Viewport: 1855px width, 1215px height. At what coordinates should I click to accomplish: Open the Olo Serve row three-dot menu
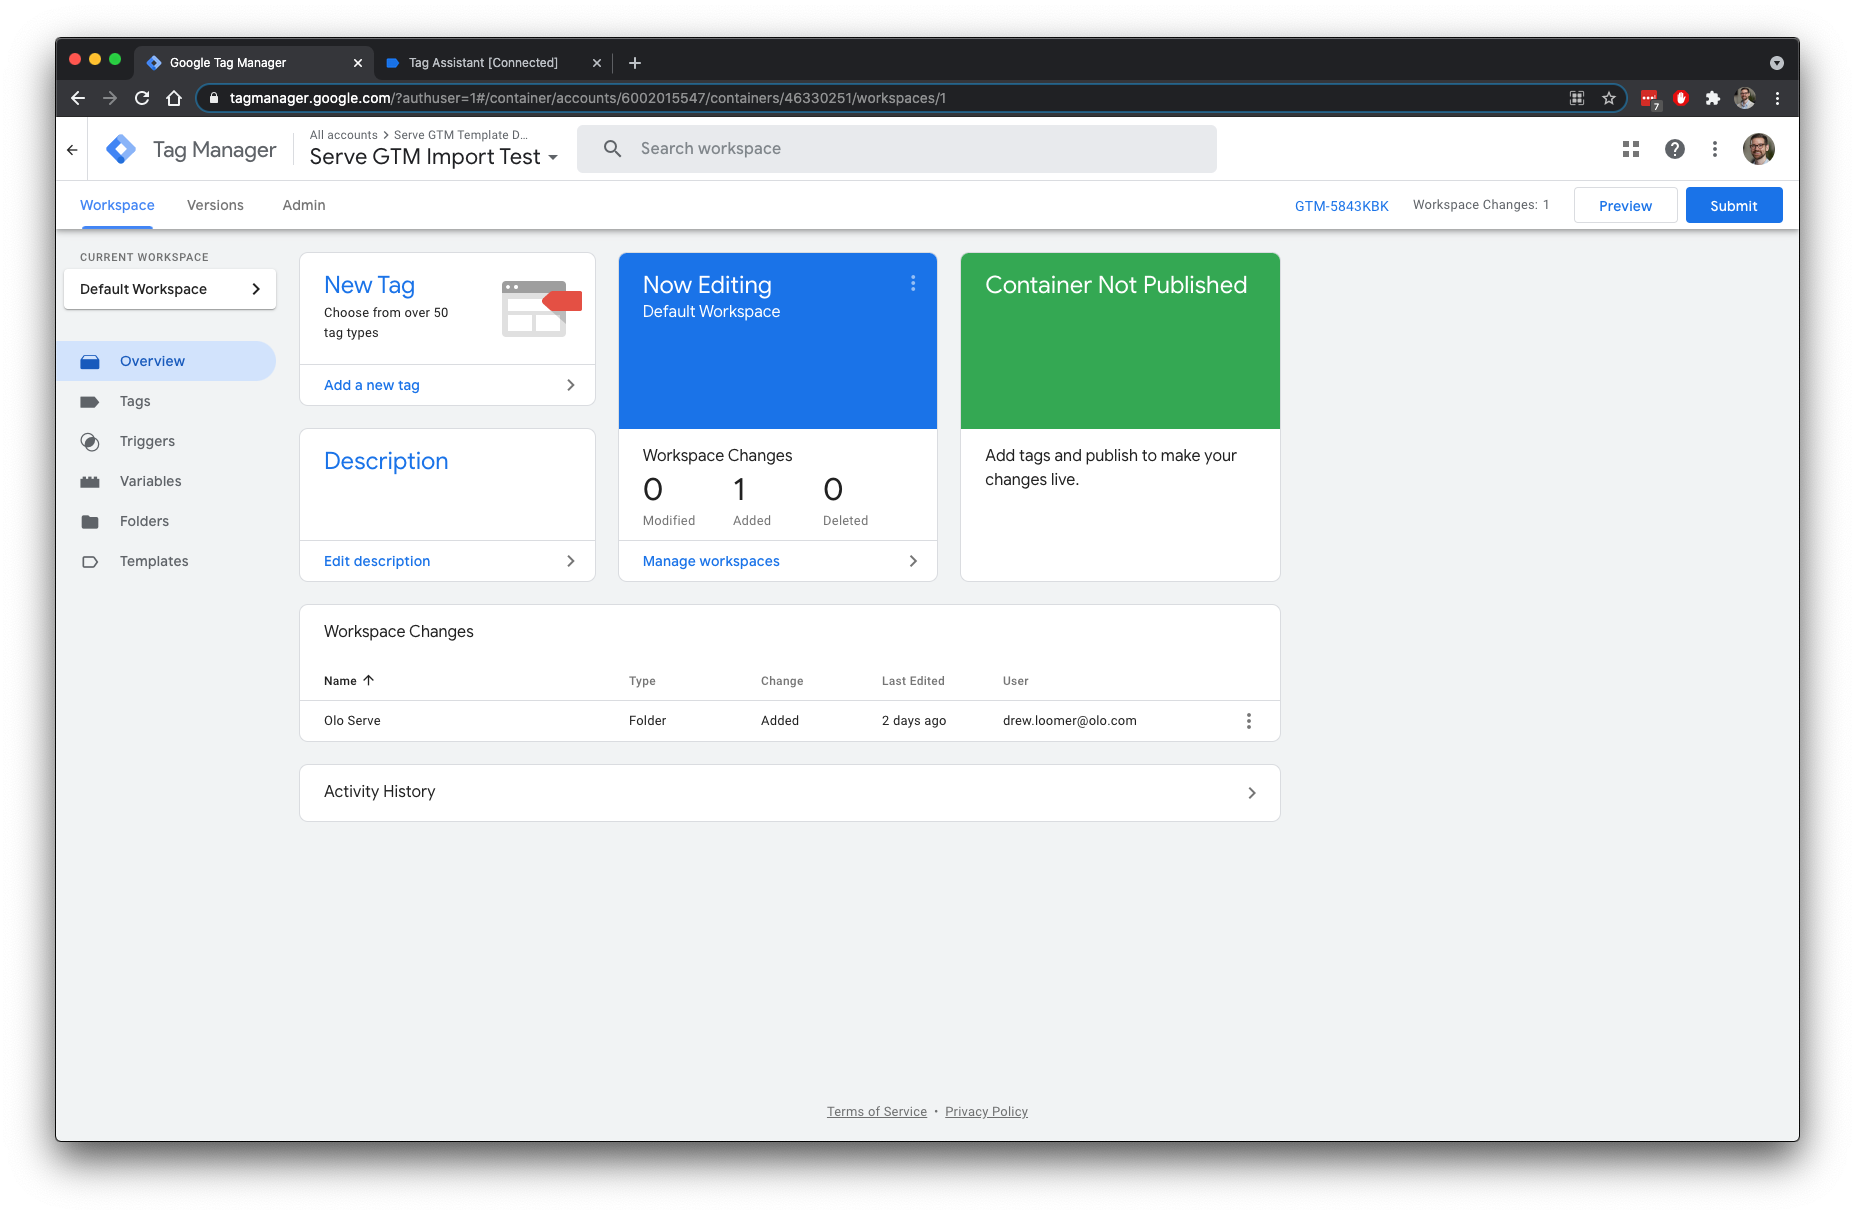pos(1249,721)
